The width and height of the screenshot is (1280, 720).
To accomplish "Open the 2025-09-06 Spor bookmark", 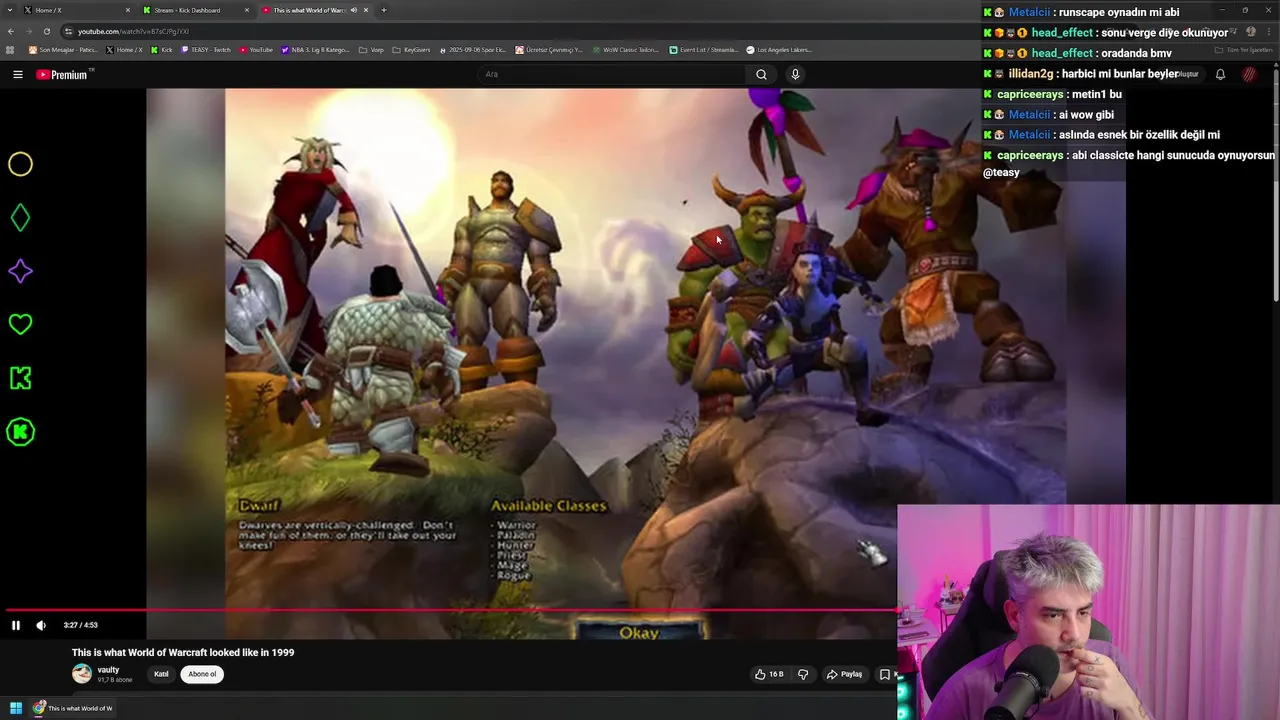I will coord(473,50).
